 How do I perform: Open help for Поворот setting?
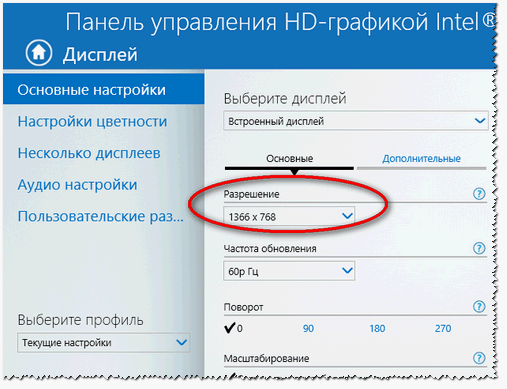point(479,306)
